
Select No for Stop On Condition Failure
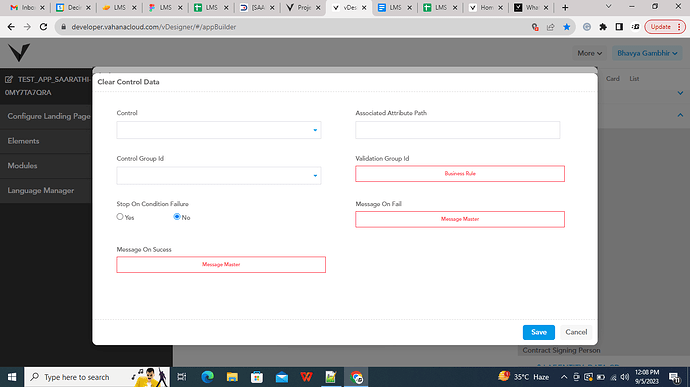[177, 217]
